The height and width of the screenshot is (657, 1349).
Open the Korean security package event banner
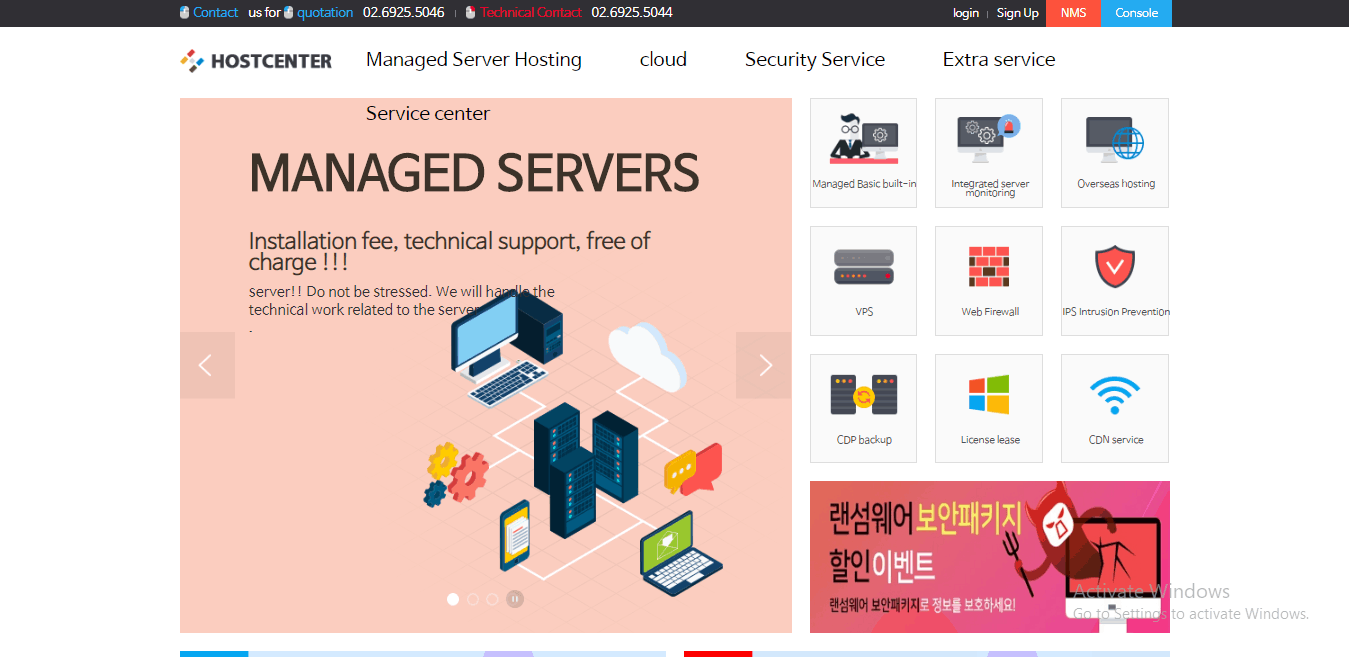pyautogui.click(x=989, y=557)
